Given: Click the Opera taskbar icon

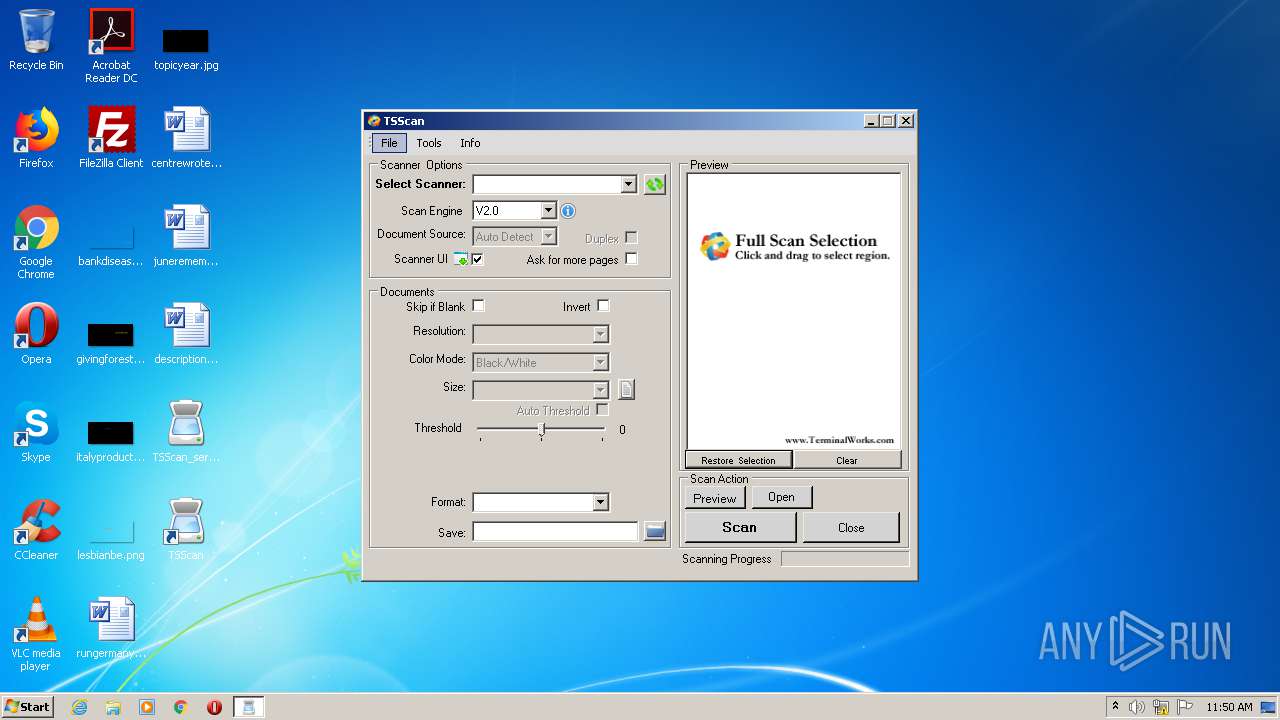Looking at the screenshot, I should (x=214, y=707).
